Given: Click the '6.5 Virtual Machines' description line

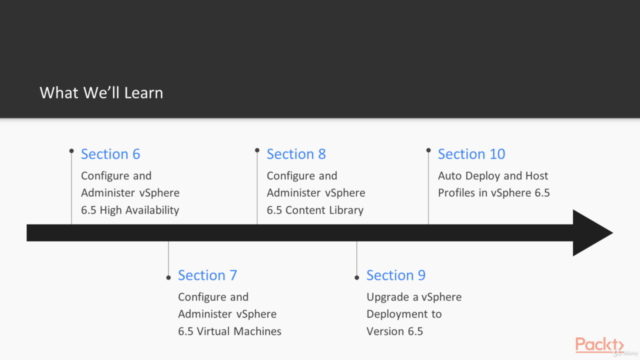Looking at the screenshot, I should [229, 331].
